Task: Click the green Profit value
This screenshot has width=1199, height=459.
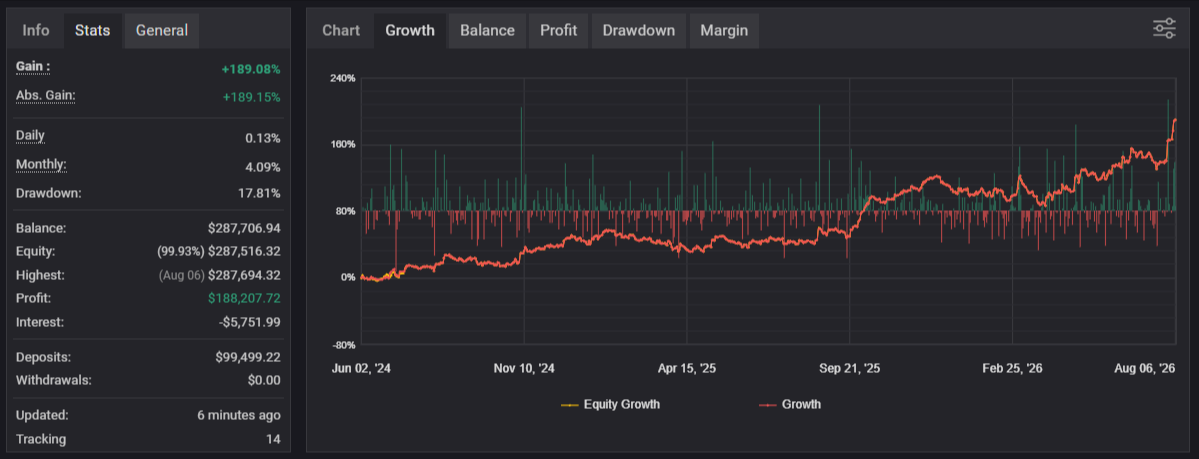Action: coord(244,298)
